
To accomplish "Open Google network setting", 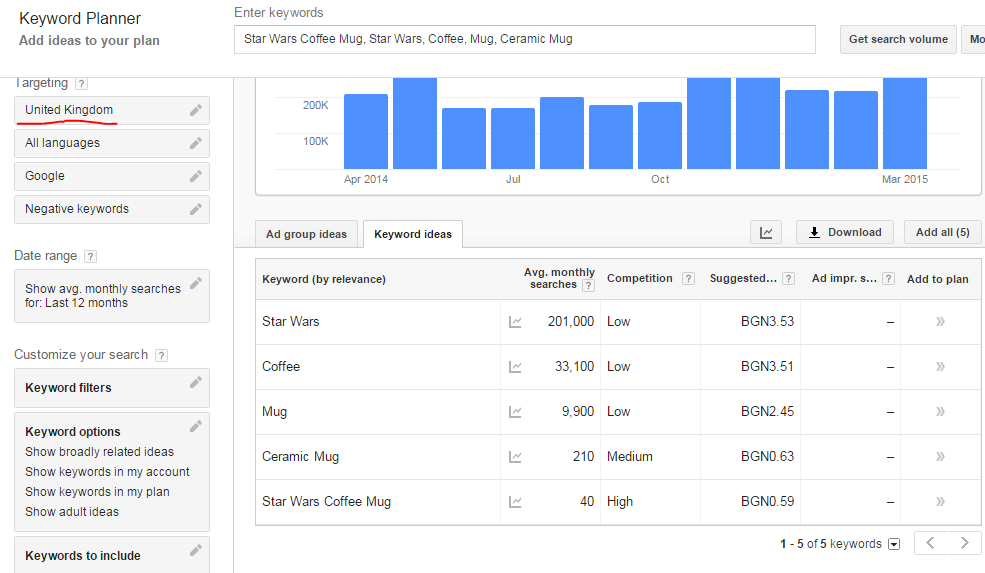I will 112,177.
